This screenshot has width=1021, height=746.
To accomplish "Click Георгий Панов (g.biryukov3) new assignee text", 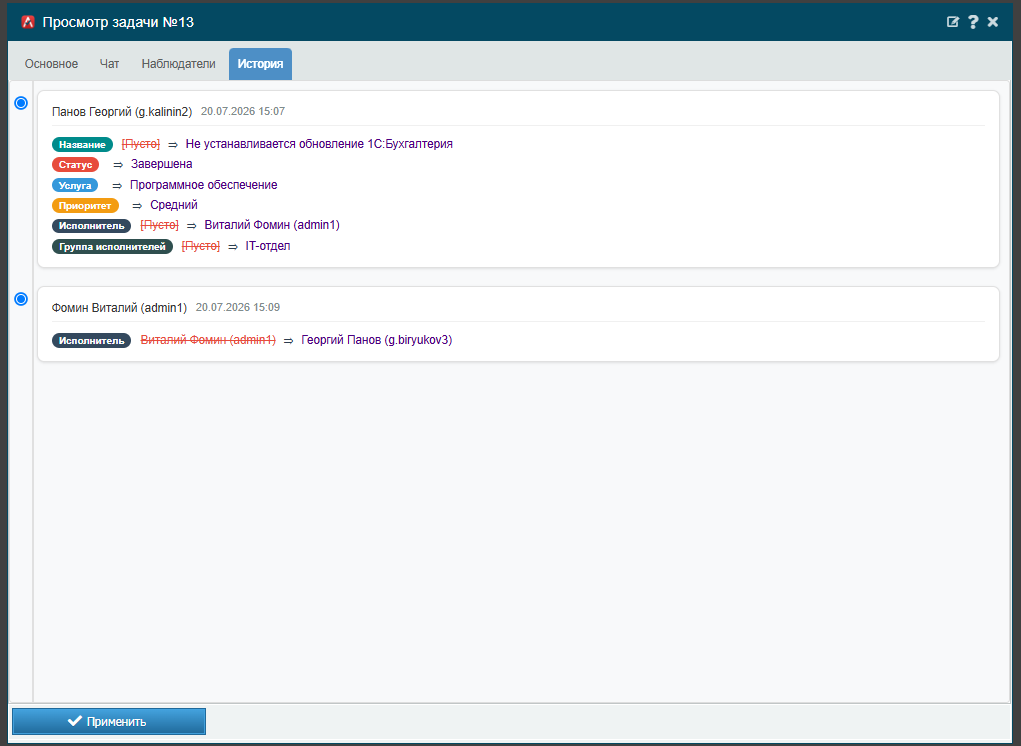I will (376, 340).
